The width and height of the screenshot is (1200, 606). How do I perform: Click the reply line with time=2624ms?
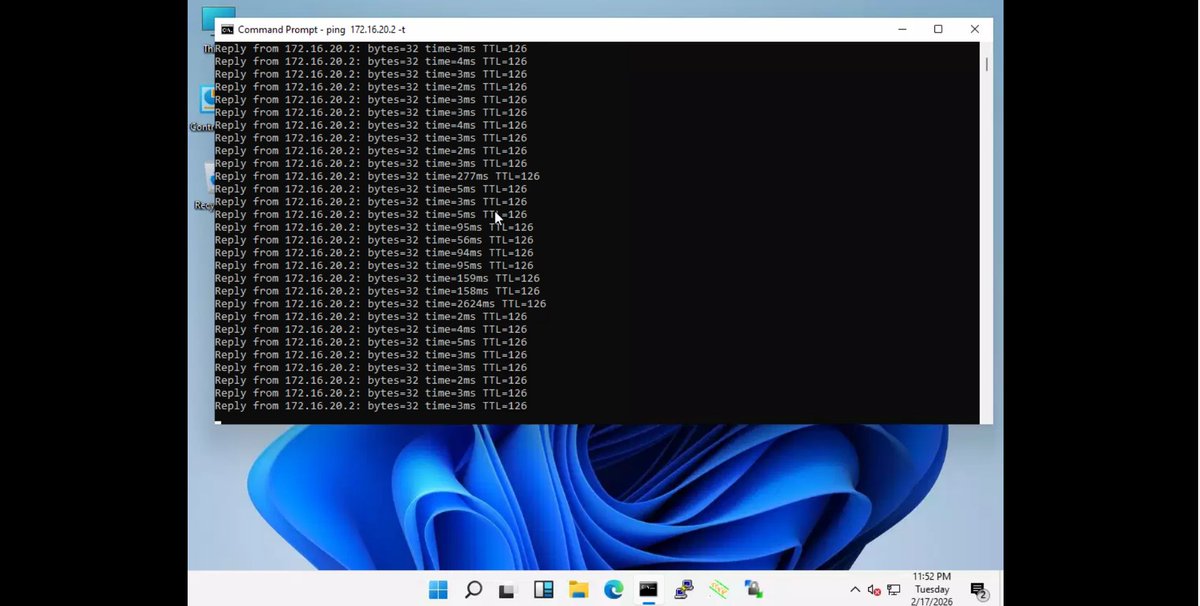click(380, 304)
